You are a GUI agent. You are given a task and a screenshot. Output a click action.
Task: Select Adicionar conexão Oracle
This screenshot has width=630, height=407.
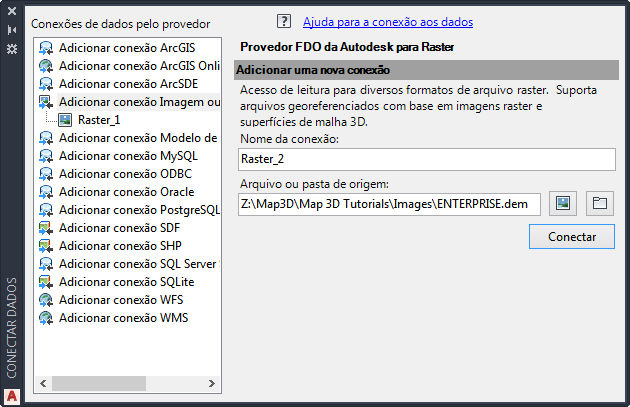point(127,192)
